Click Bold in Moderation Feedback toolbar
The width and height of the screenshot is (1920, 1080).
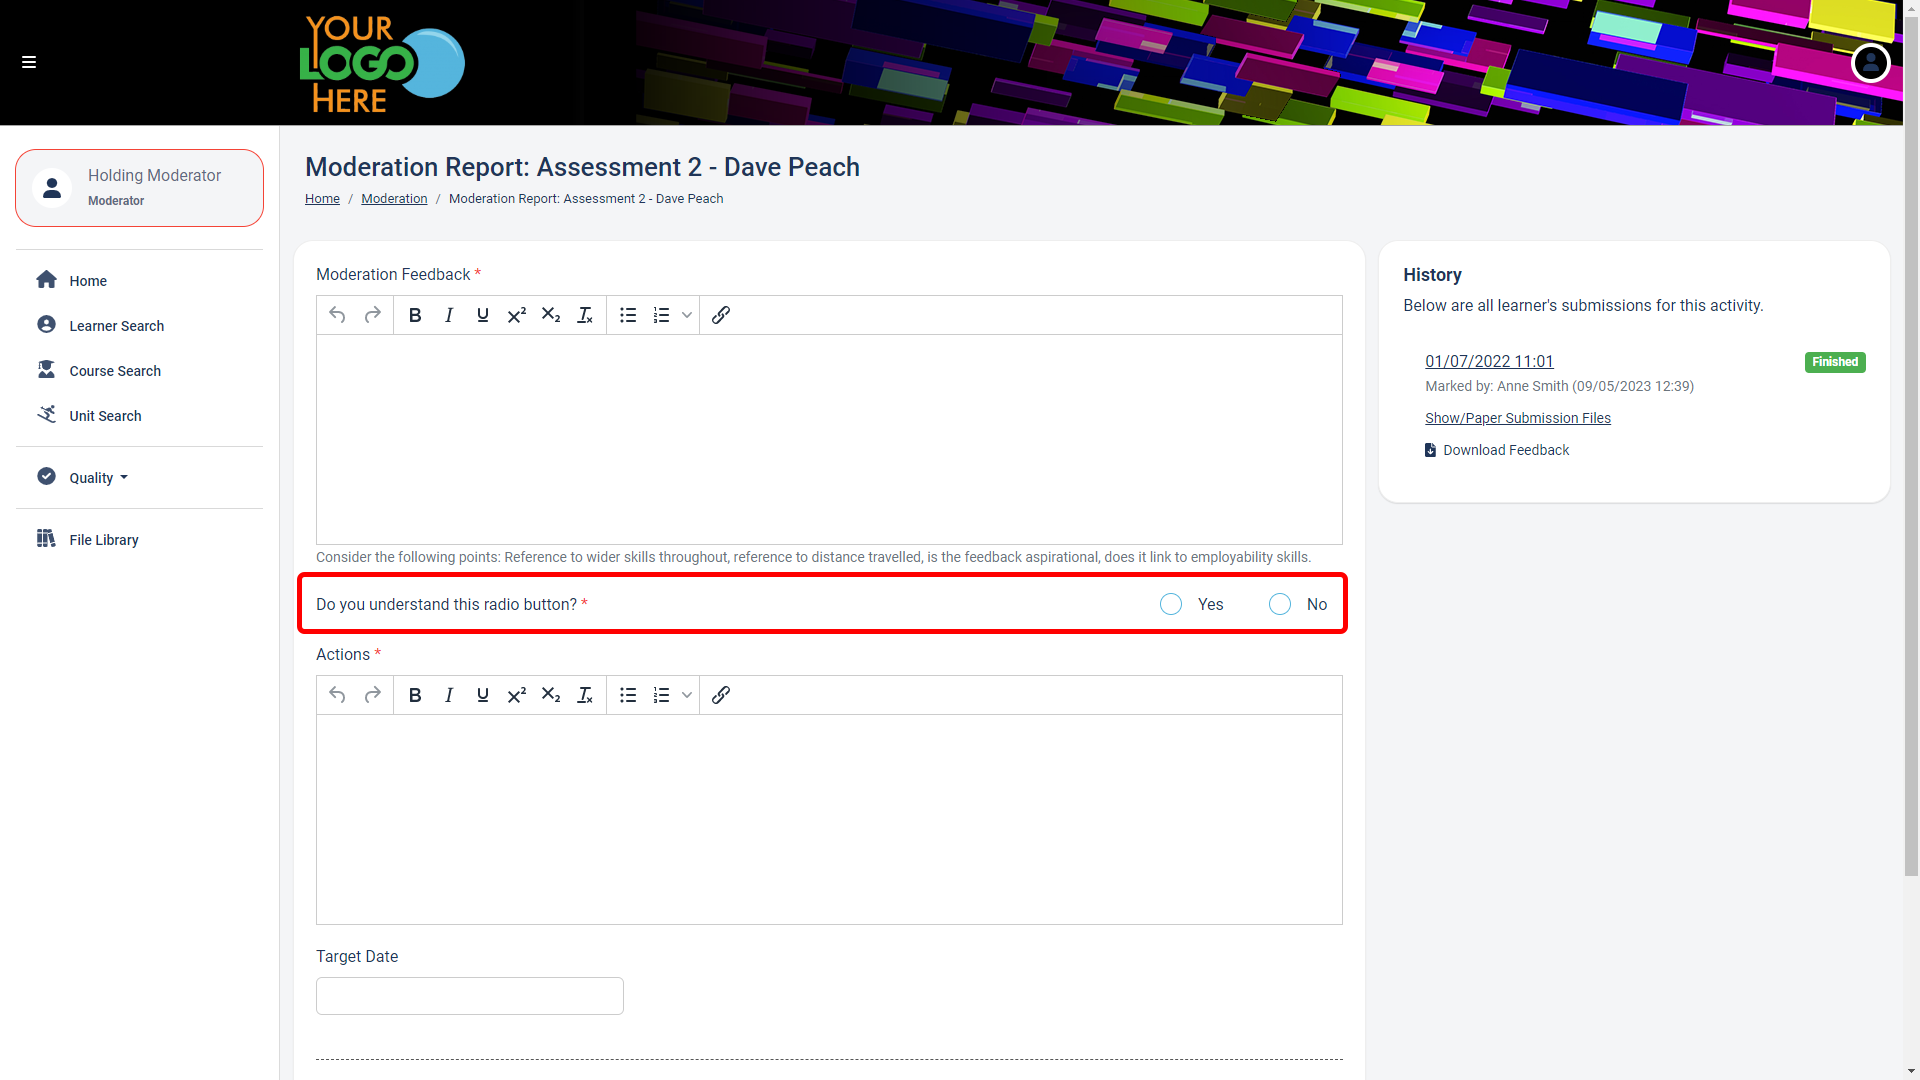pos(415,315)
